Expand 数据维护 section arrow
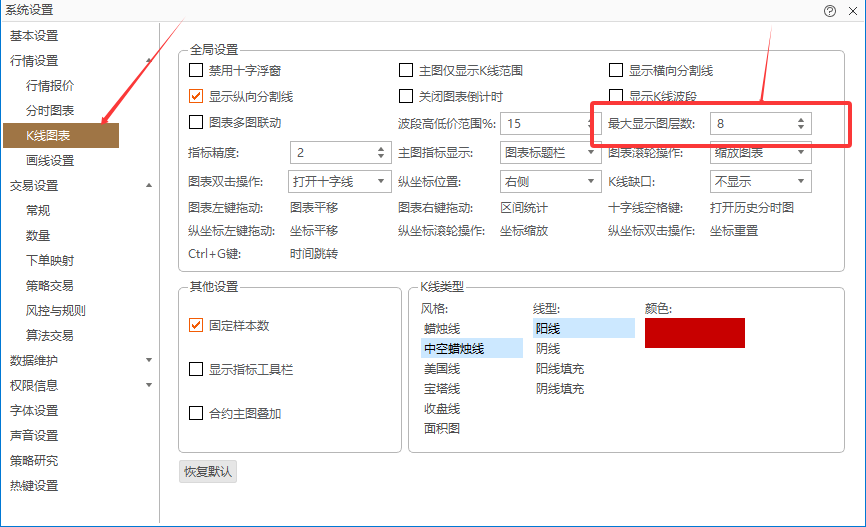The width and height of the screenshot is (866, 527). tap(149, 360)
